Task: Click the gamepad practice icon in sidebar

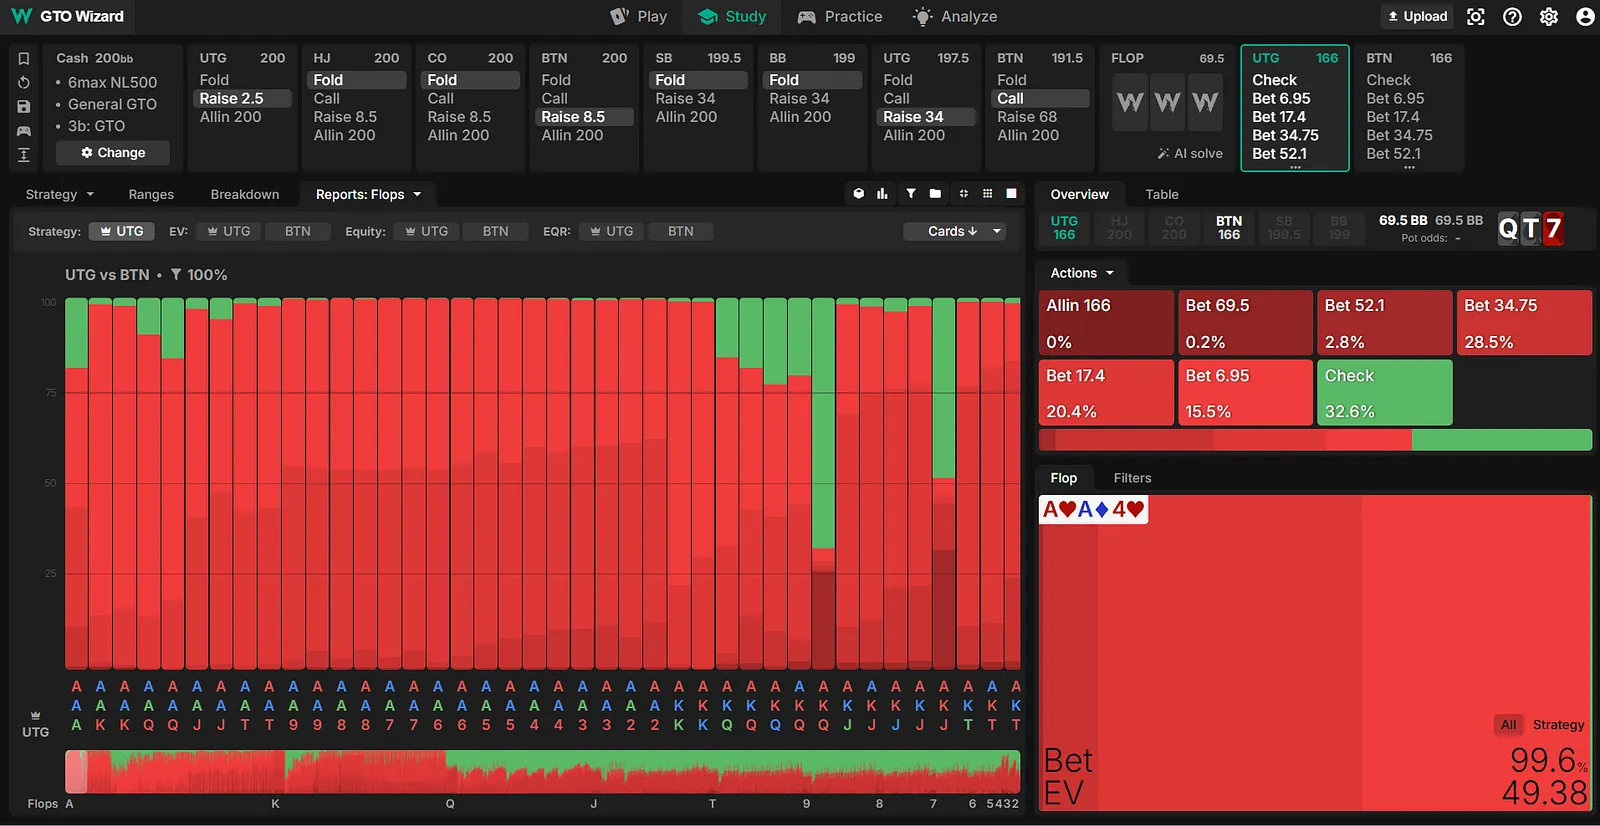Action: point(24,131)
